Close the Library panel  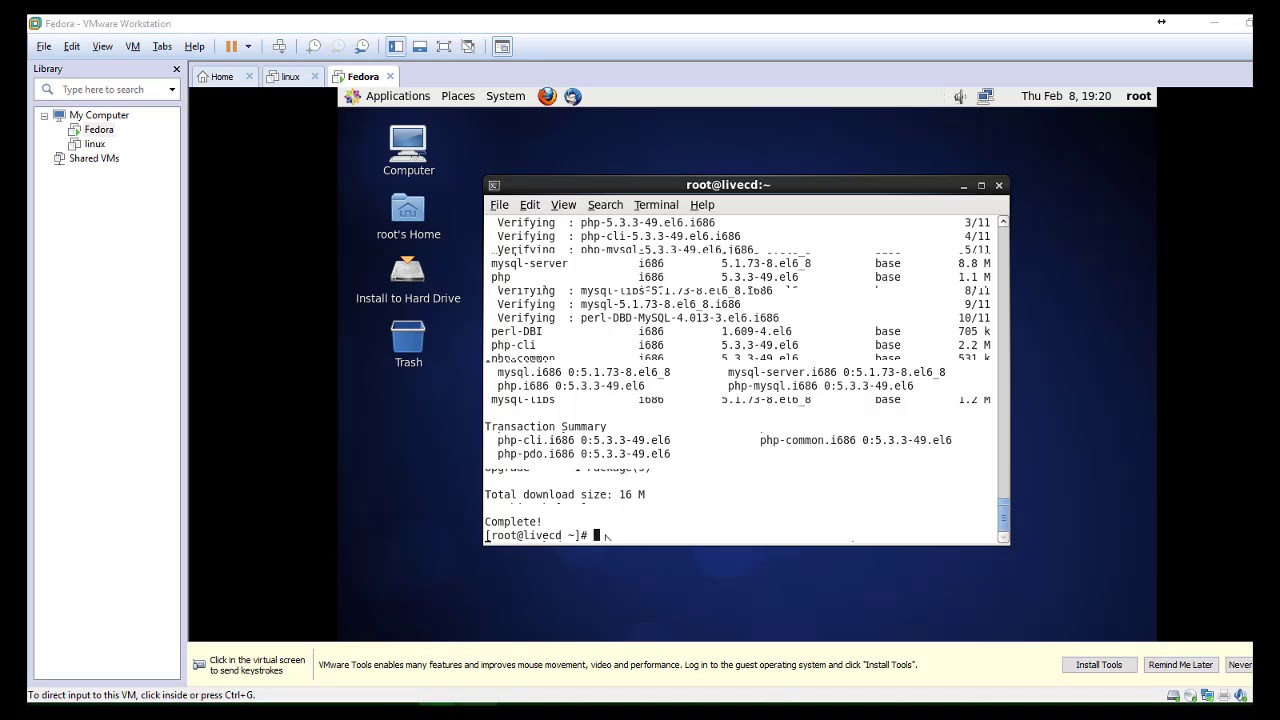[x=176, y=69]
